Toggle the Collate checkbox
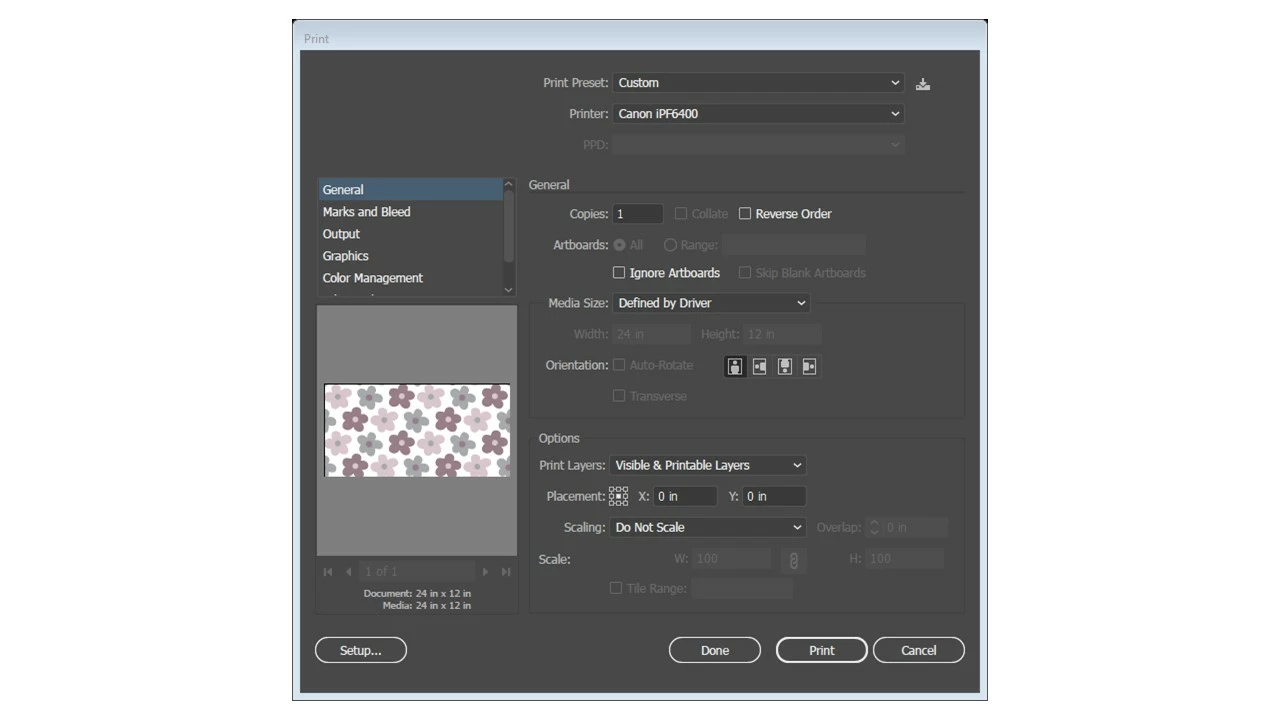The width and height of the screenshot is (1280, 720). point(681,213)
